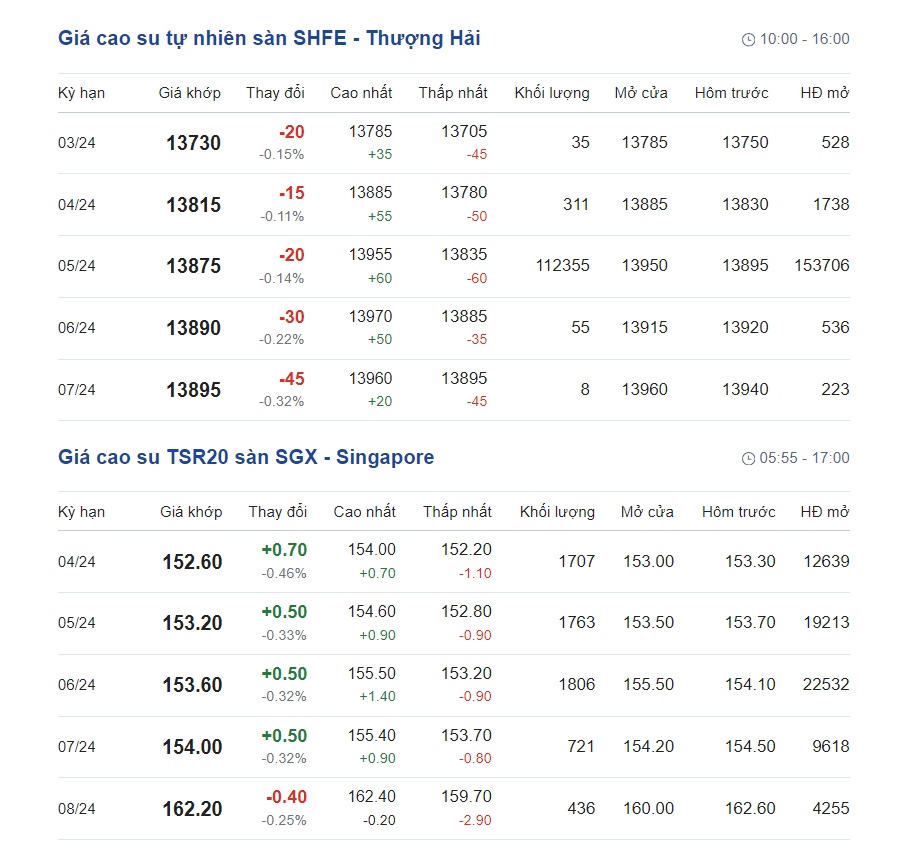
Task: Click SHFE previous-day value 13750
Action: click(x=745, y=142)
